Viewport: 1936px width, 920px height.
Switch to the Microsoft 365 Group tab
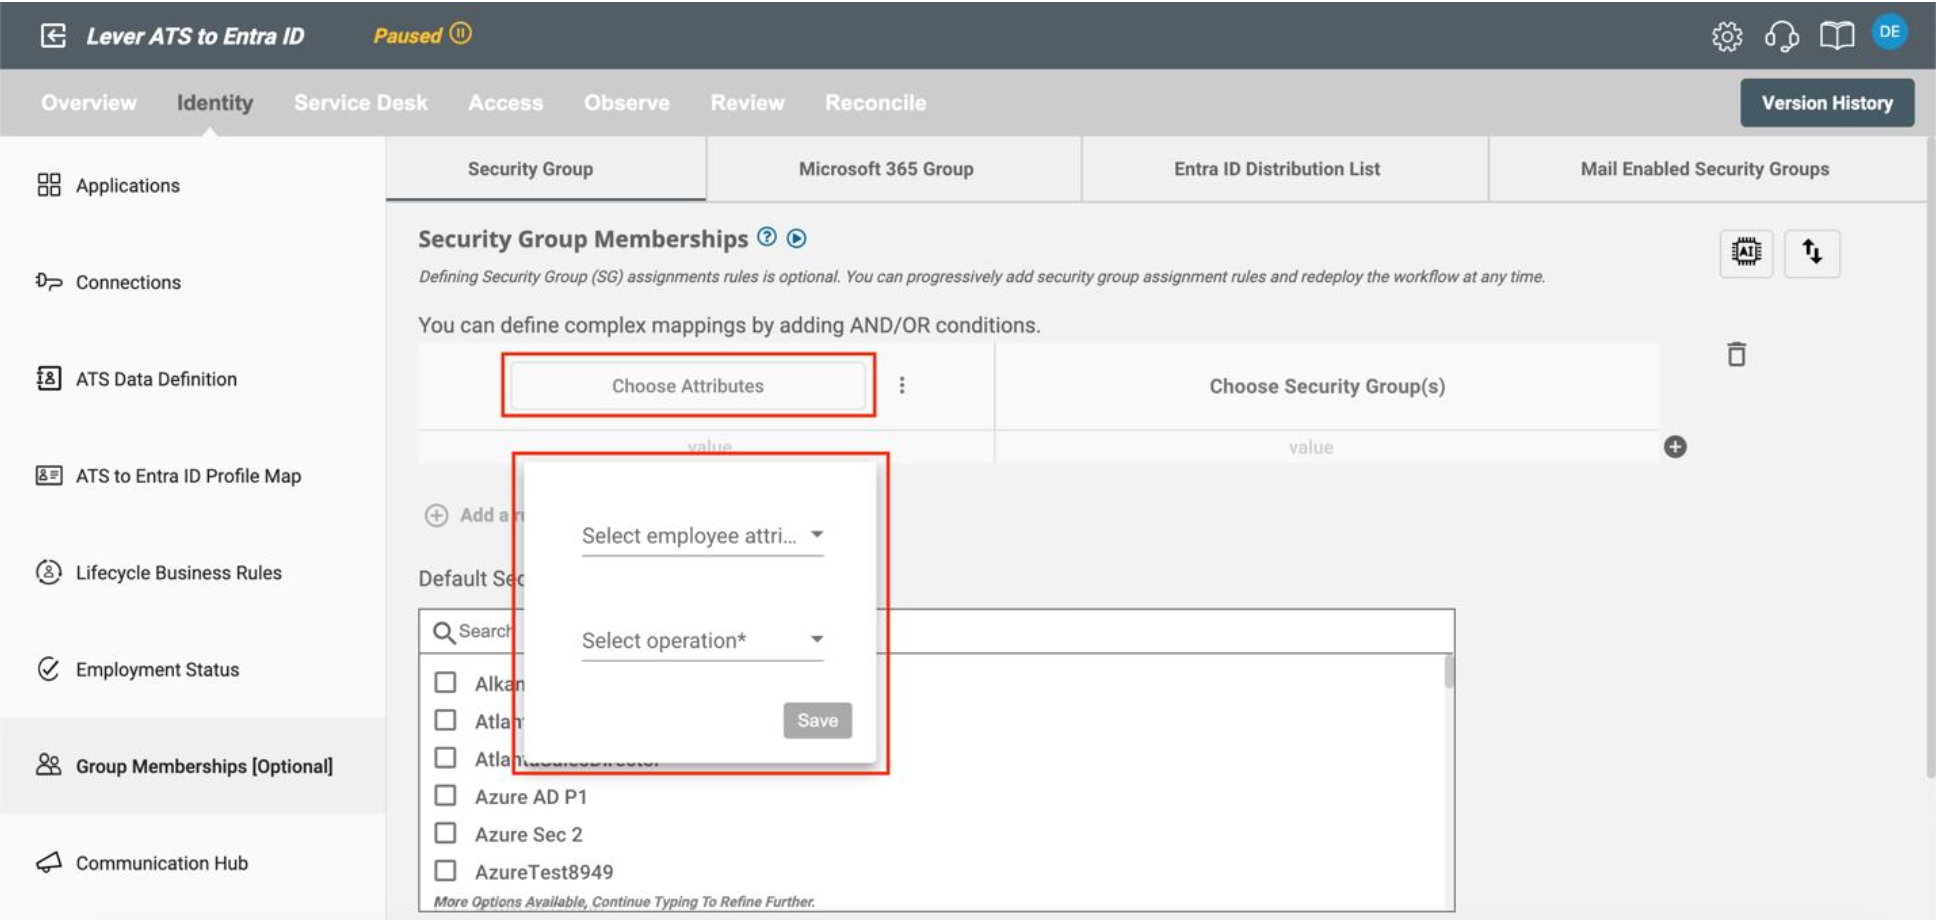click(886, 169)
